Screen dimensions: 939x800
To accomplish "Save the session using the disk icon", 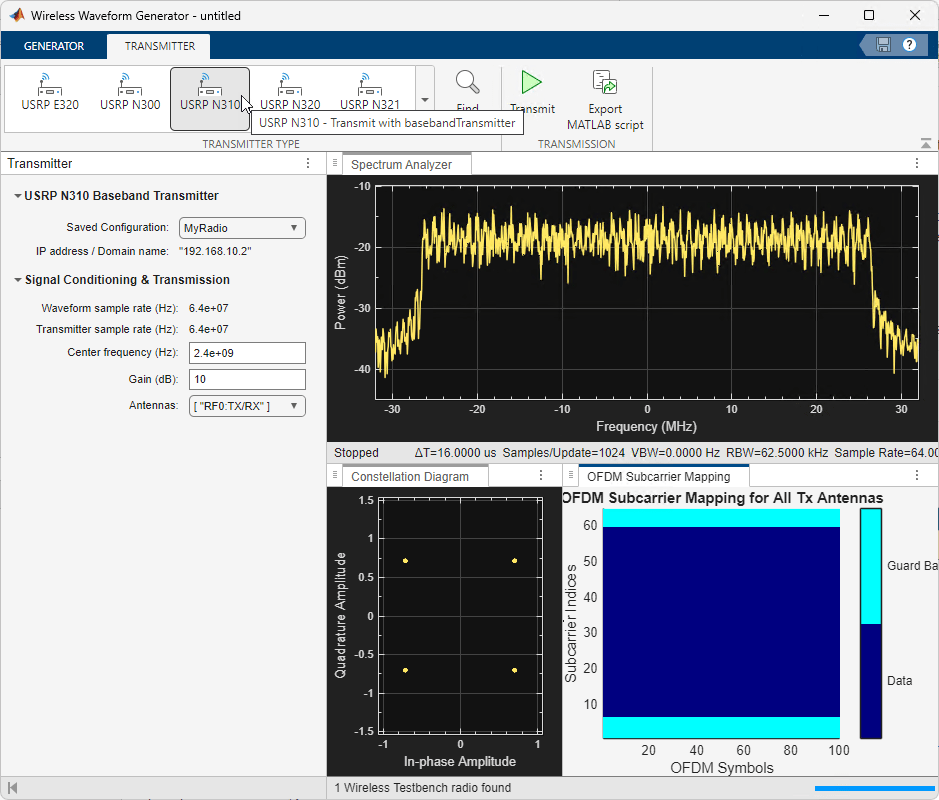I will (884, 45).
